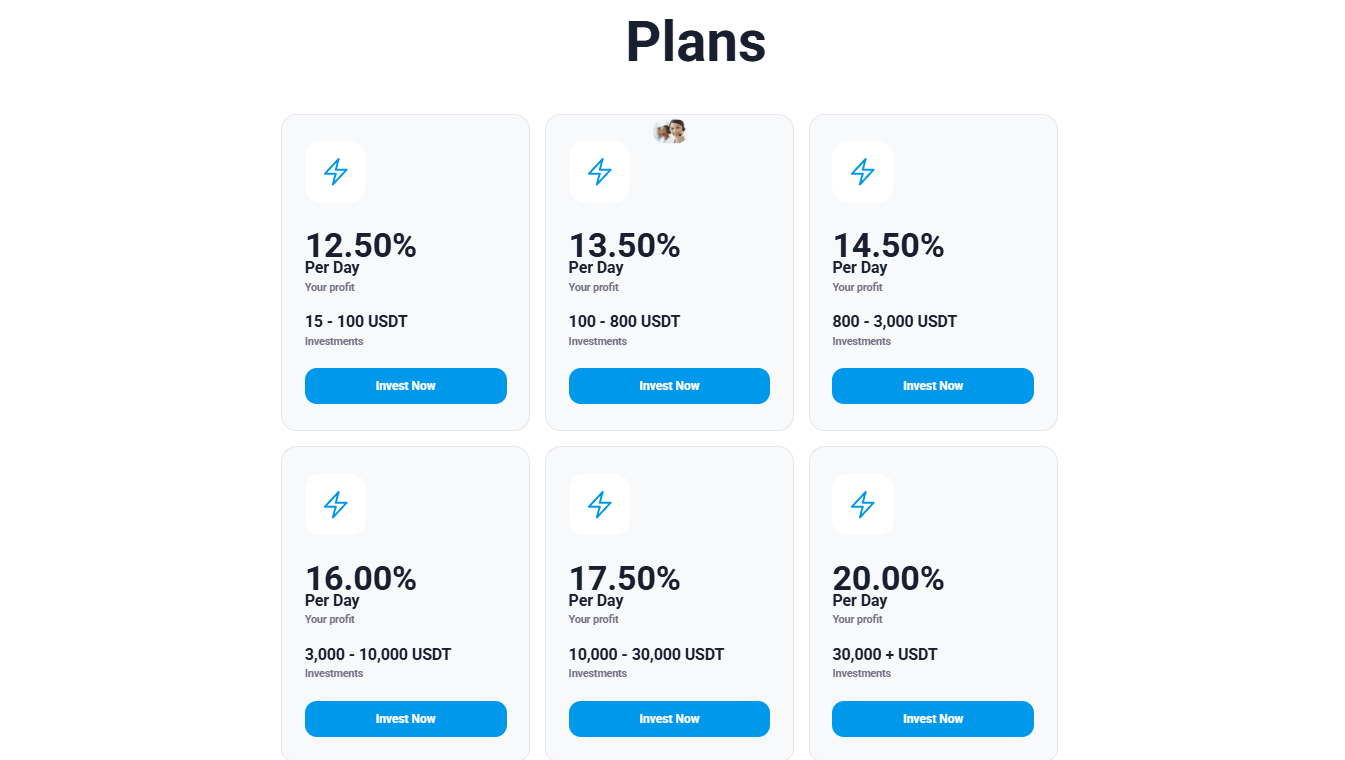
Task: Select the 12.50% profit rate text
Action: (360, 245)
